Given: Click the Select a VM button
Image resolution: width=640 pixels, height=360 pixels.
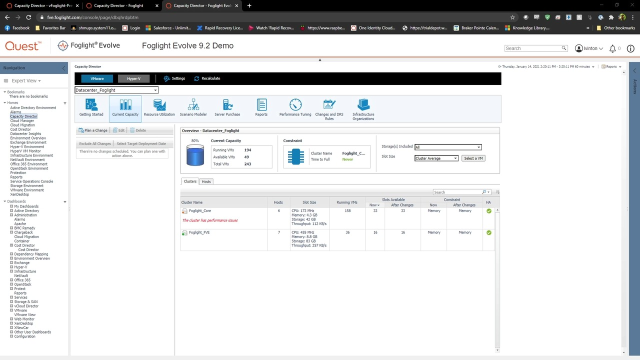Looking at the screenshot, I should coord(473,158).
